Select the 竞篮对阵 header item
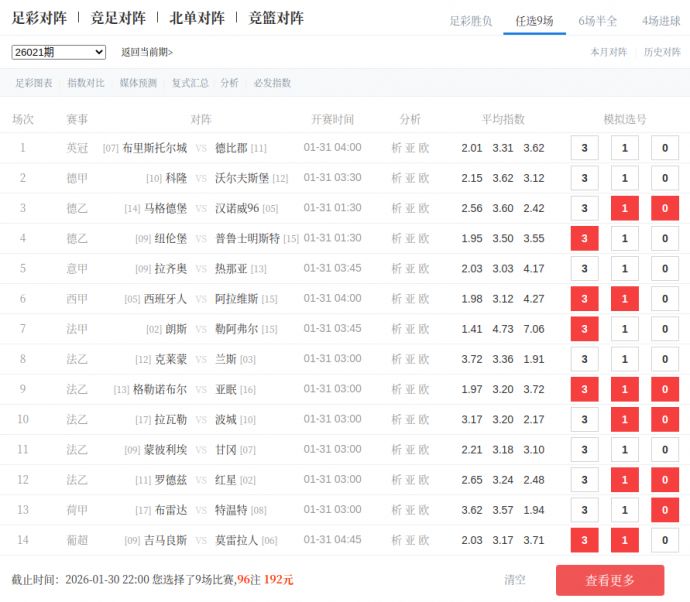The image size is (690, 602). click(276, 18)
